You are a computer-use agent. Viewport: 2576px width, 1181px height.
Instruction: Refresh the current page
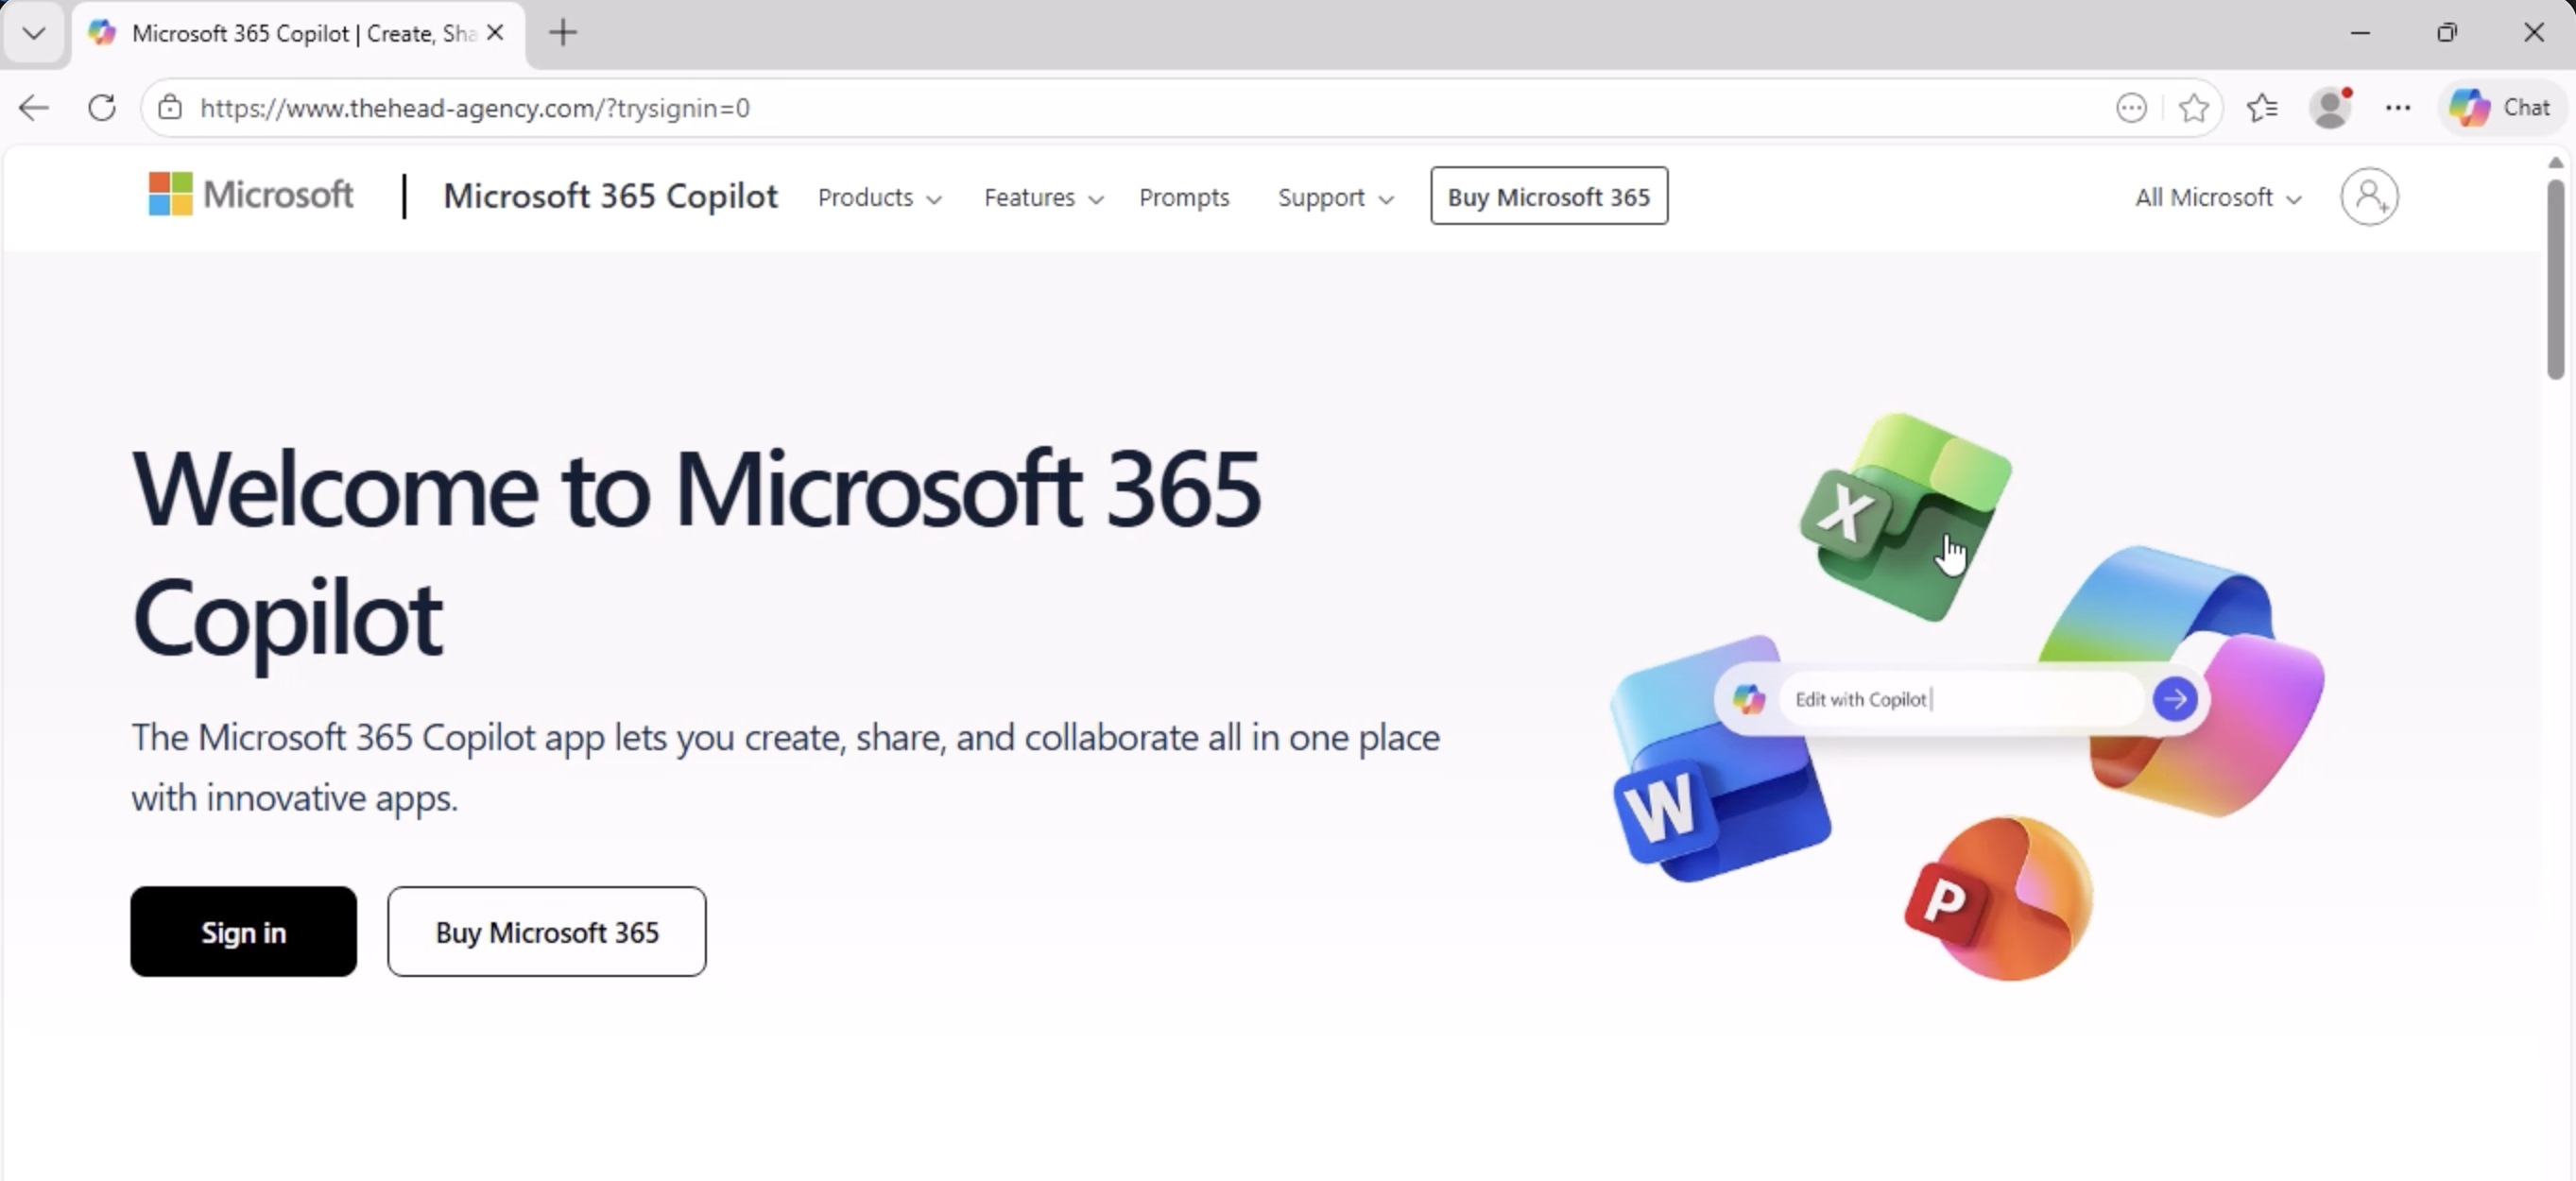point(102,107)
